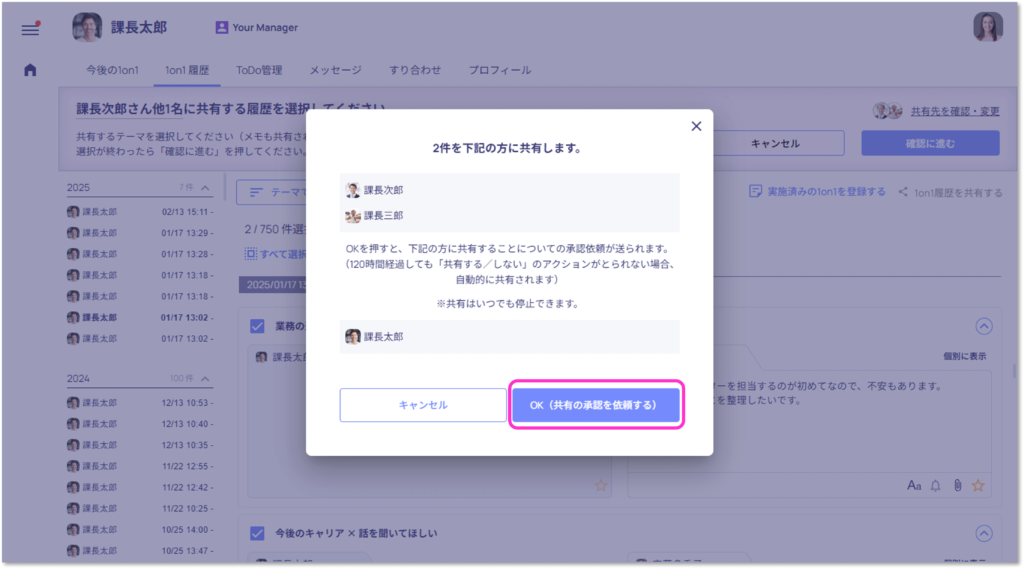1024x569 pixels.
Task: Click the paperclip attachment icon
Action: (x=957, y=485)
